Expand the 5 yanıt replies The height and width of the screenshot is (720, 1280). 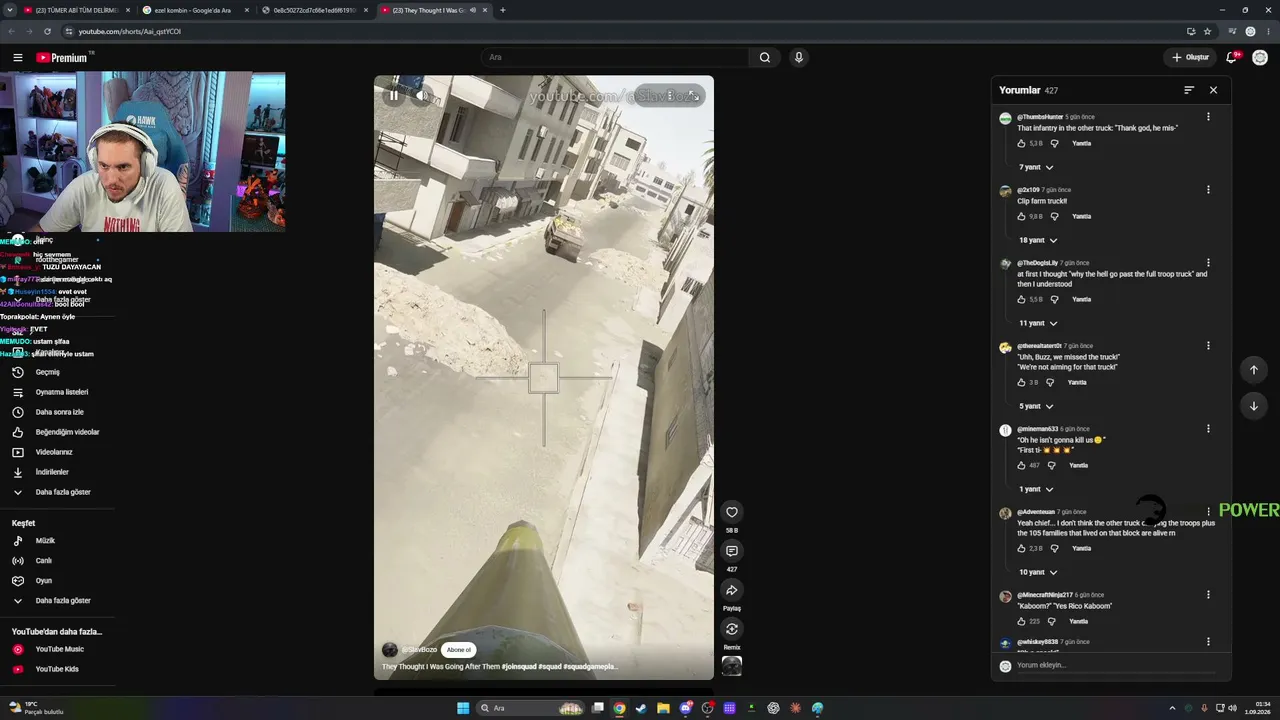[x=1036, y=406]
